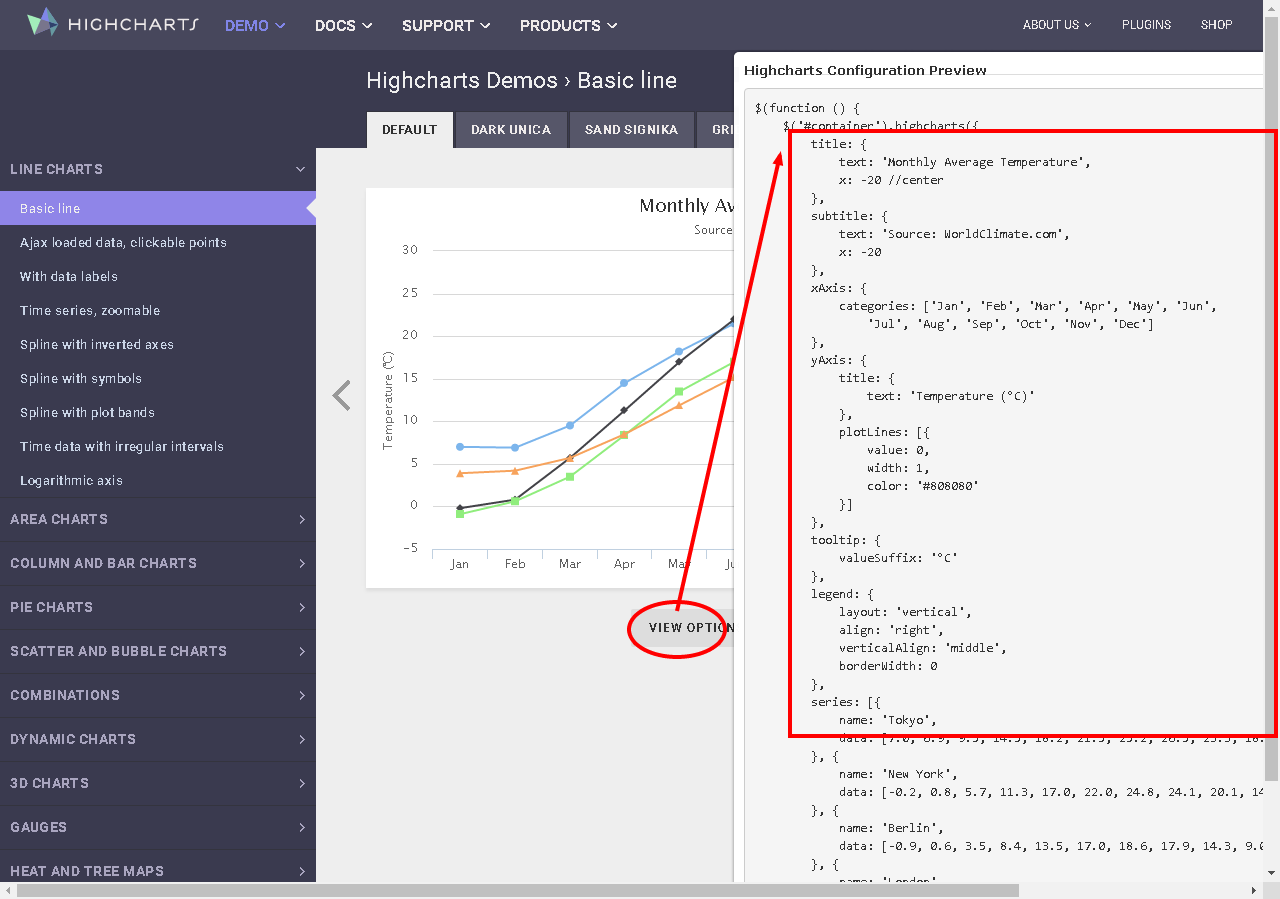
Task: Open Spline with plot bands demo
Action: [x=87, y=412]
